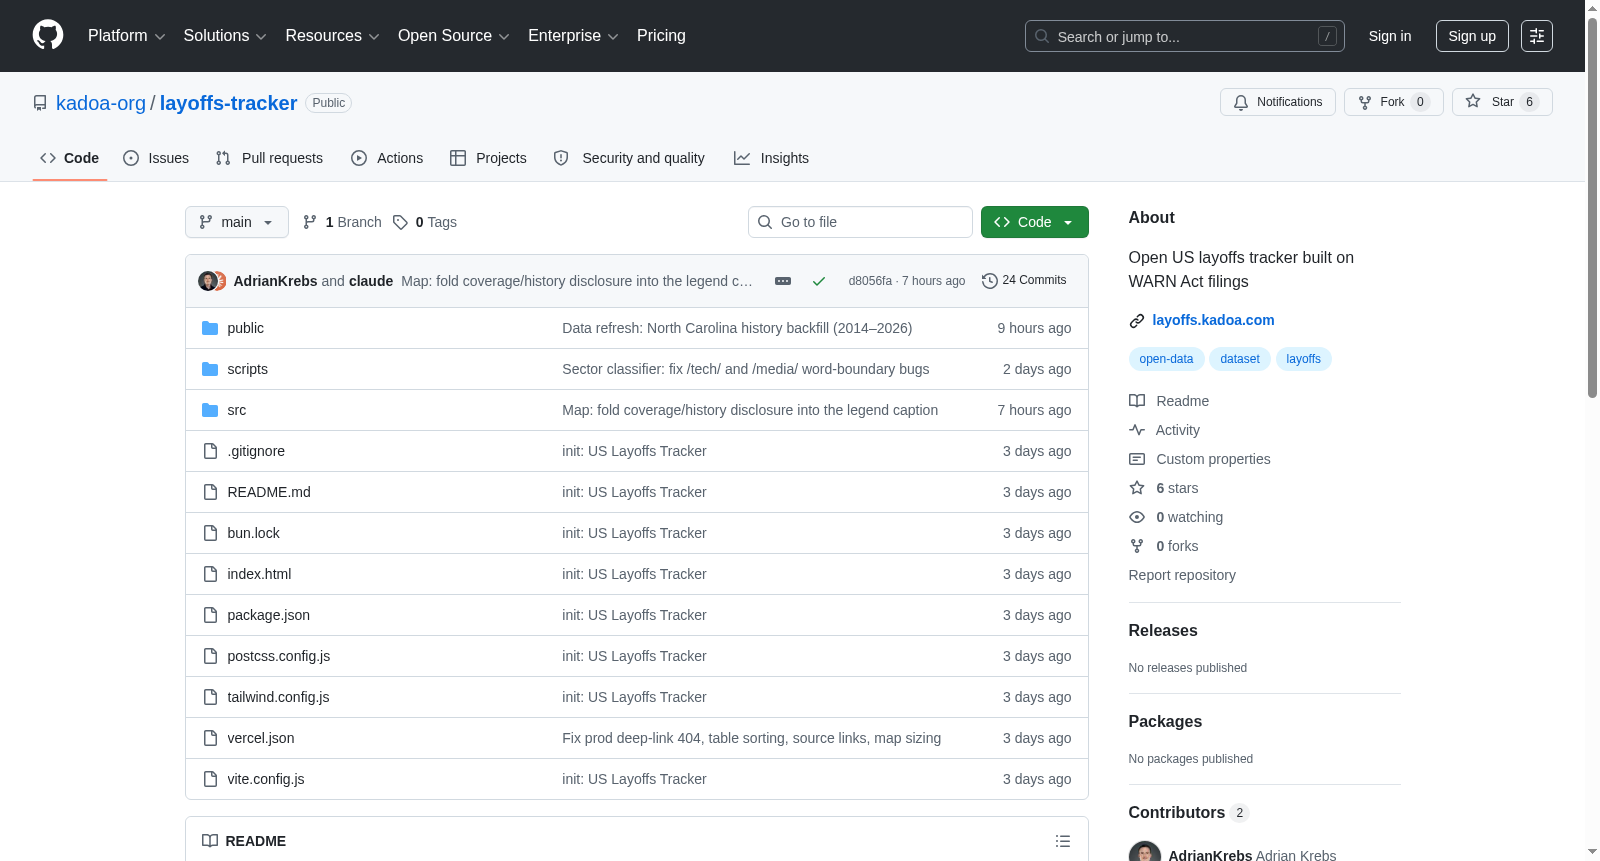Click the src folder icon
The width and height of the screenshot is (1600, 861).
click(x=210, y=410)
